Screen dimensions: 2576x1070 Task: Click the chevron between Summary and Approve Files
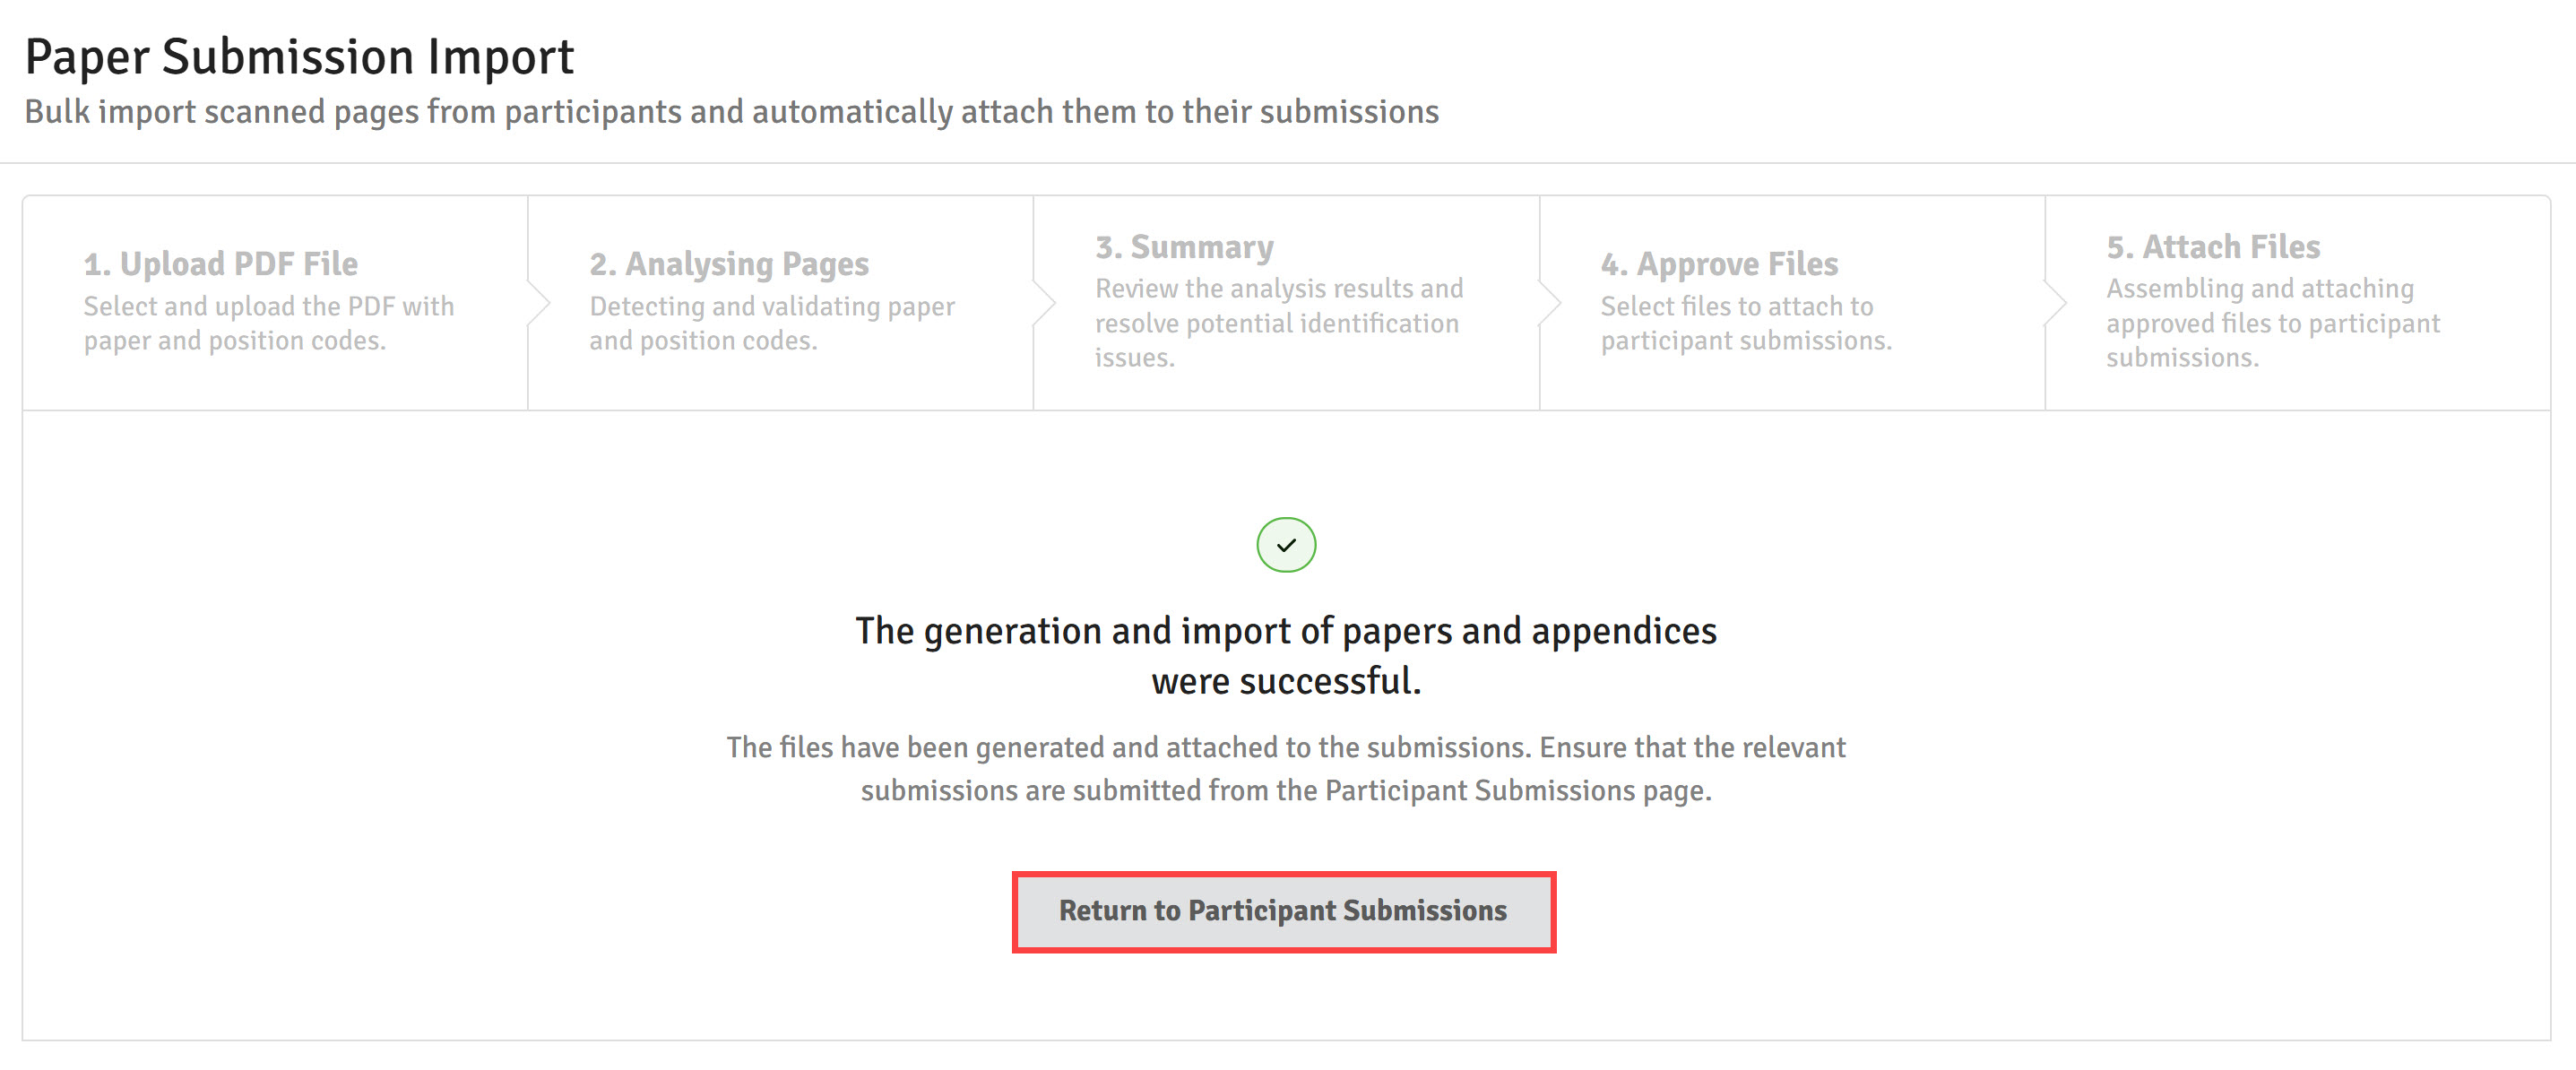tap(1551, 303)
